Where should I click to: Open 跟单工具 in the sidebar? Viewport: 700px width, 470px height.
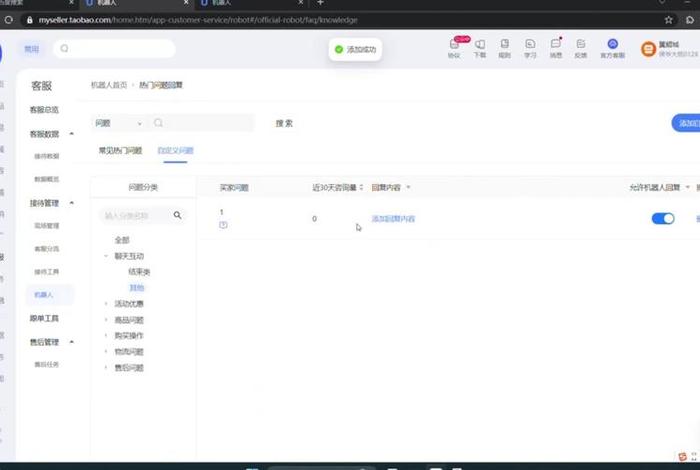point(44,318)
